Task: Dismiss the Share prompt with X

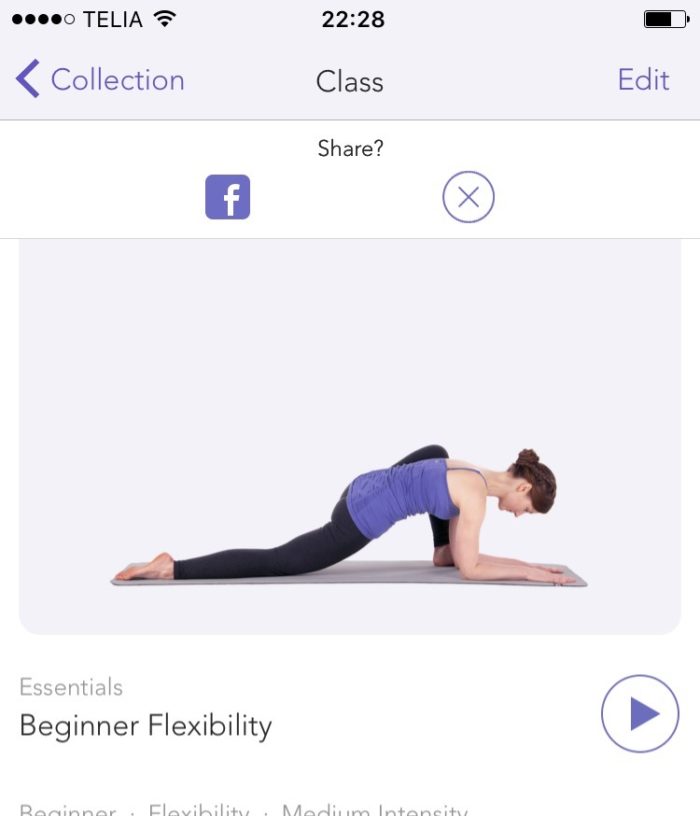Action: pyautogui.click(x=468, y=197)
